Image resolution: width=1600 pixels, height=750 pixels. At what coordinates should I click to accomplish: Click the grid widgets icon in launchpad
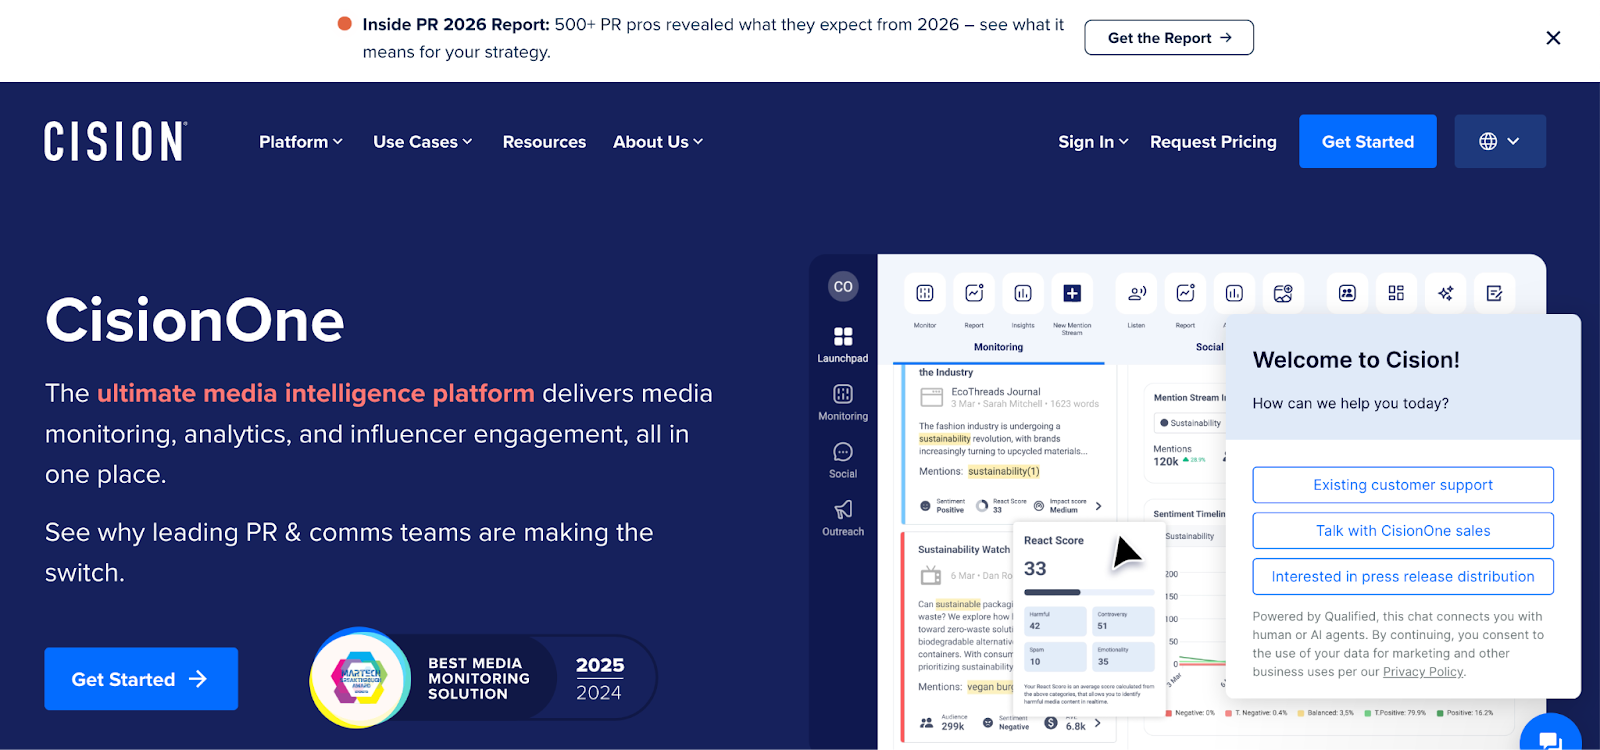(x=1396, y=293)
